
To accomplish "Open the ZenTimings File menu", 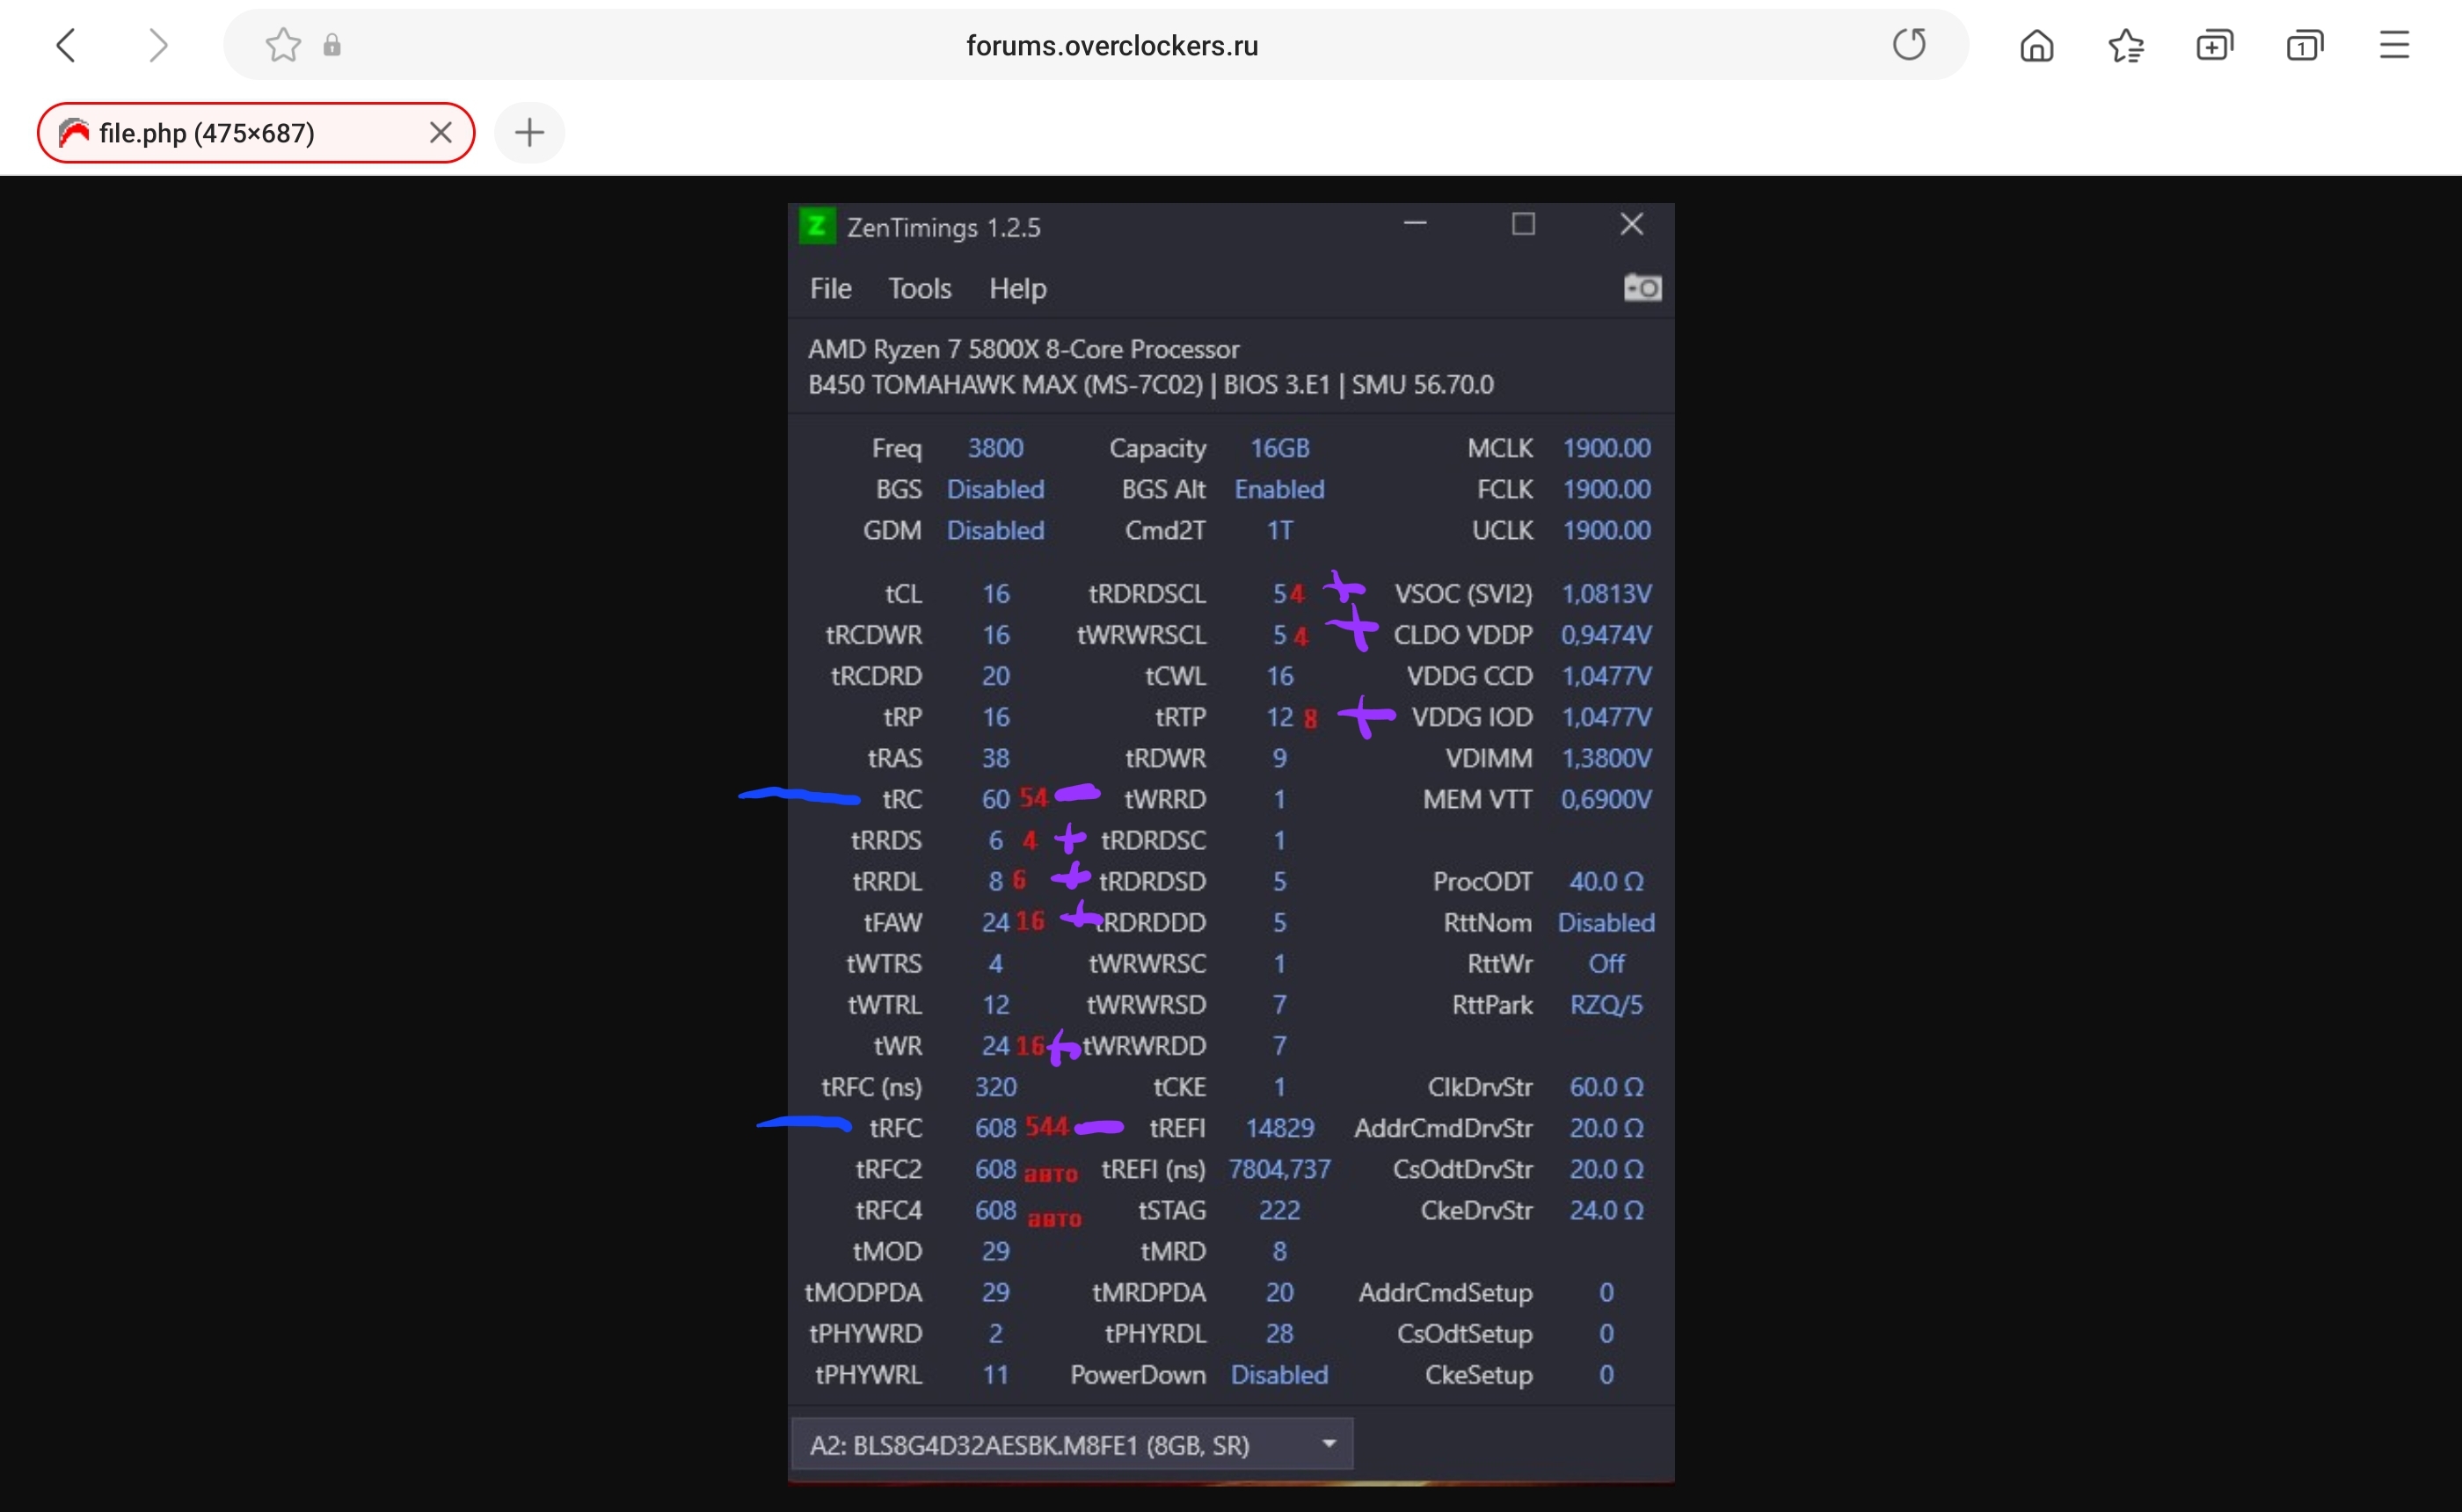I will pyautogui.click(x=830, y=289).
